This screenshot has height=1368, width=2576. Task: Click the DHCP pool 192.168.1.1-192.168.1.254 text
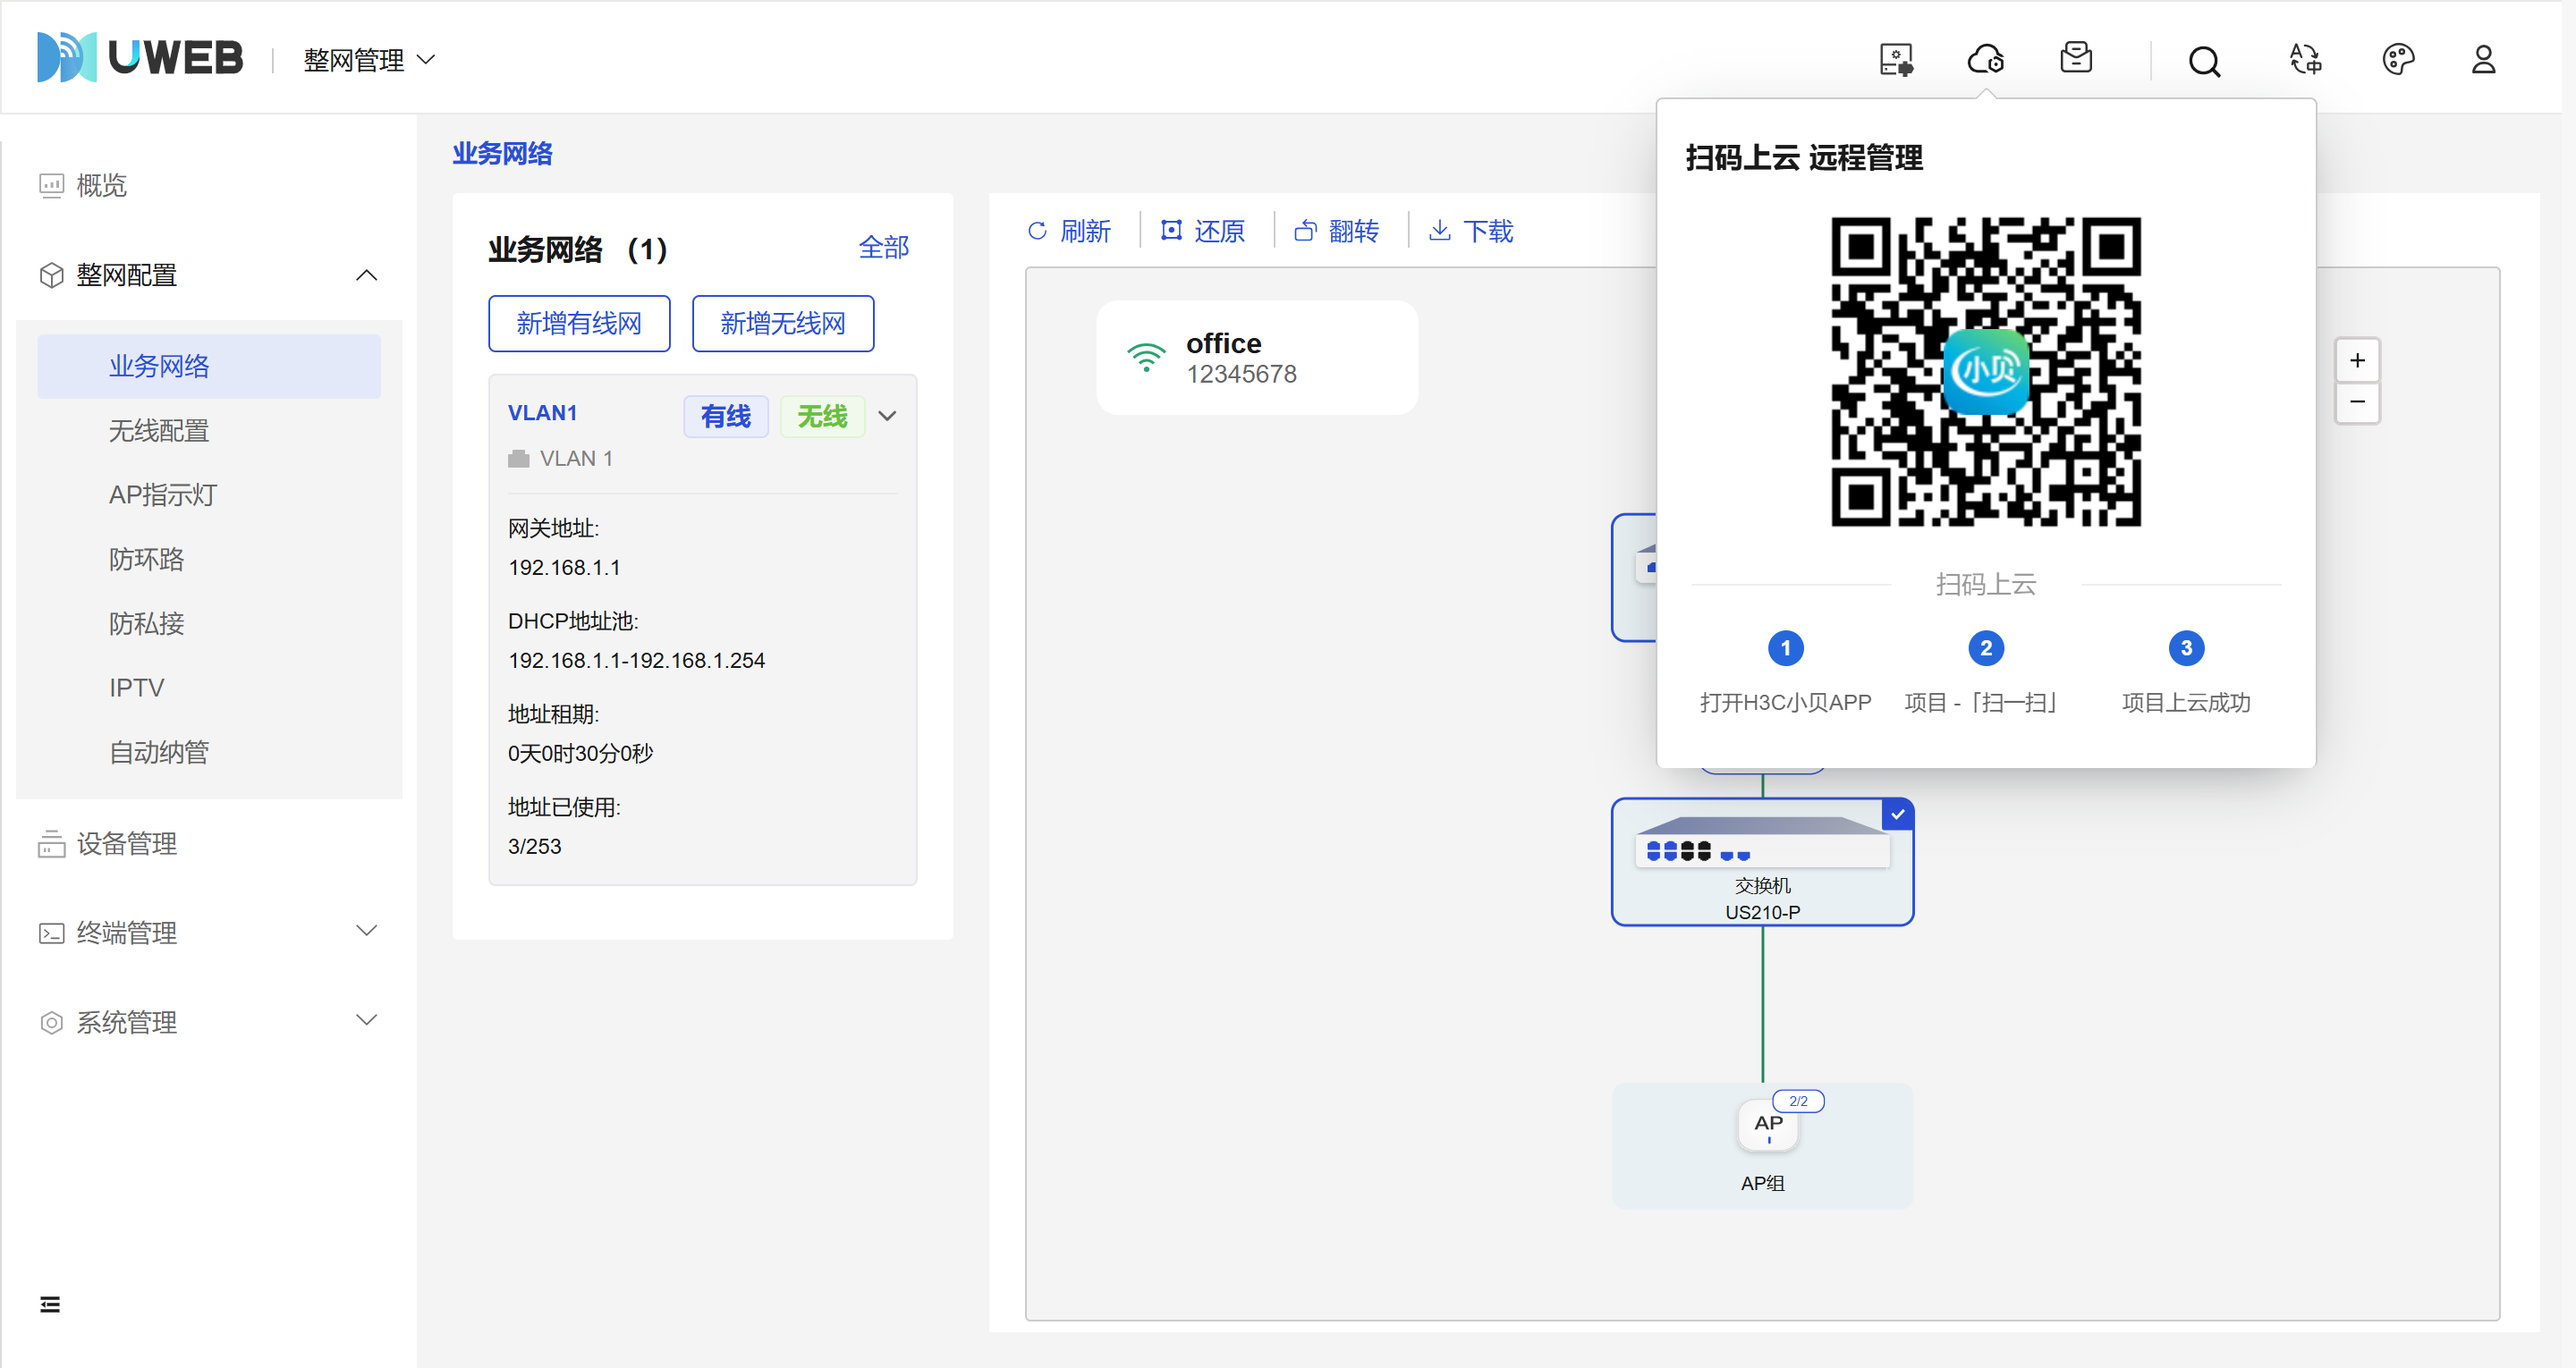point(636,660)
